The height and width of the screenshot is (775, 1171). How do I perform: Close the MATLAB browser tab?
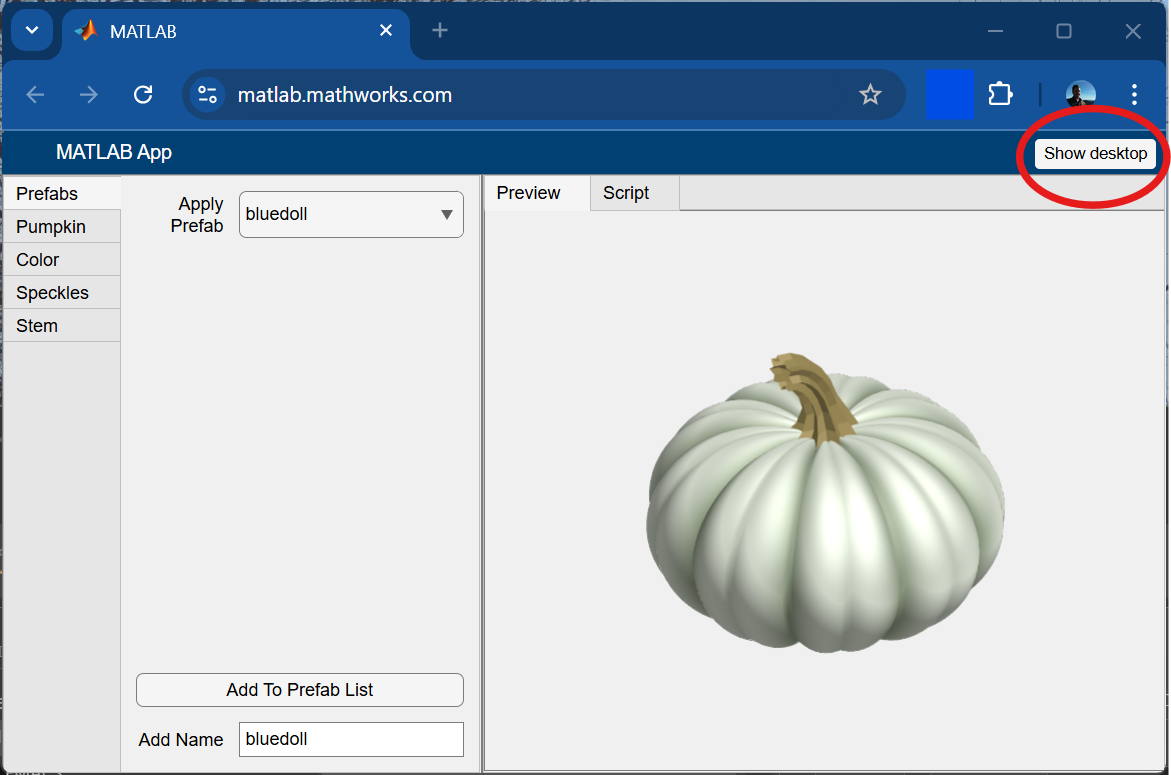pos(386,31)
